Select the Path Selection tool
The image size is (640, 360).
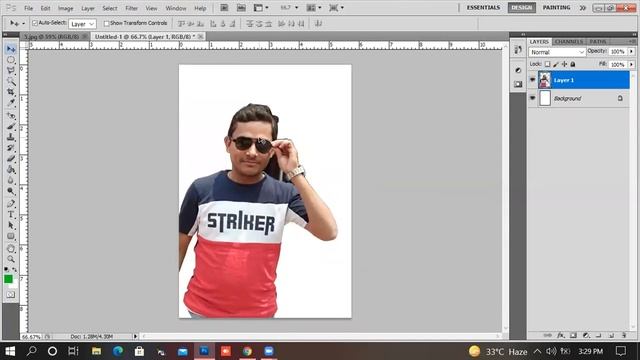point(11,225)
